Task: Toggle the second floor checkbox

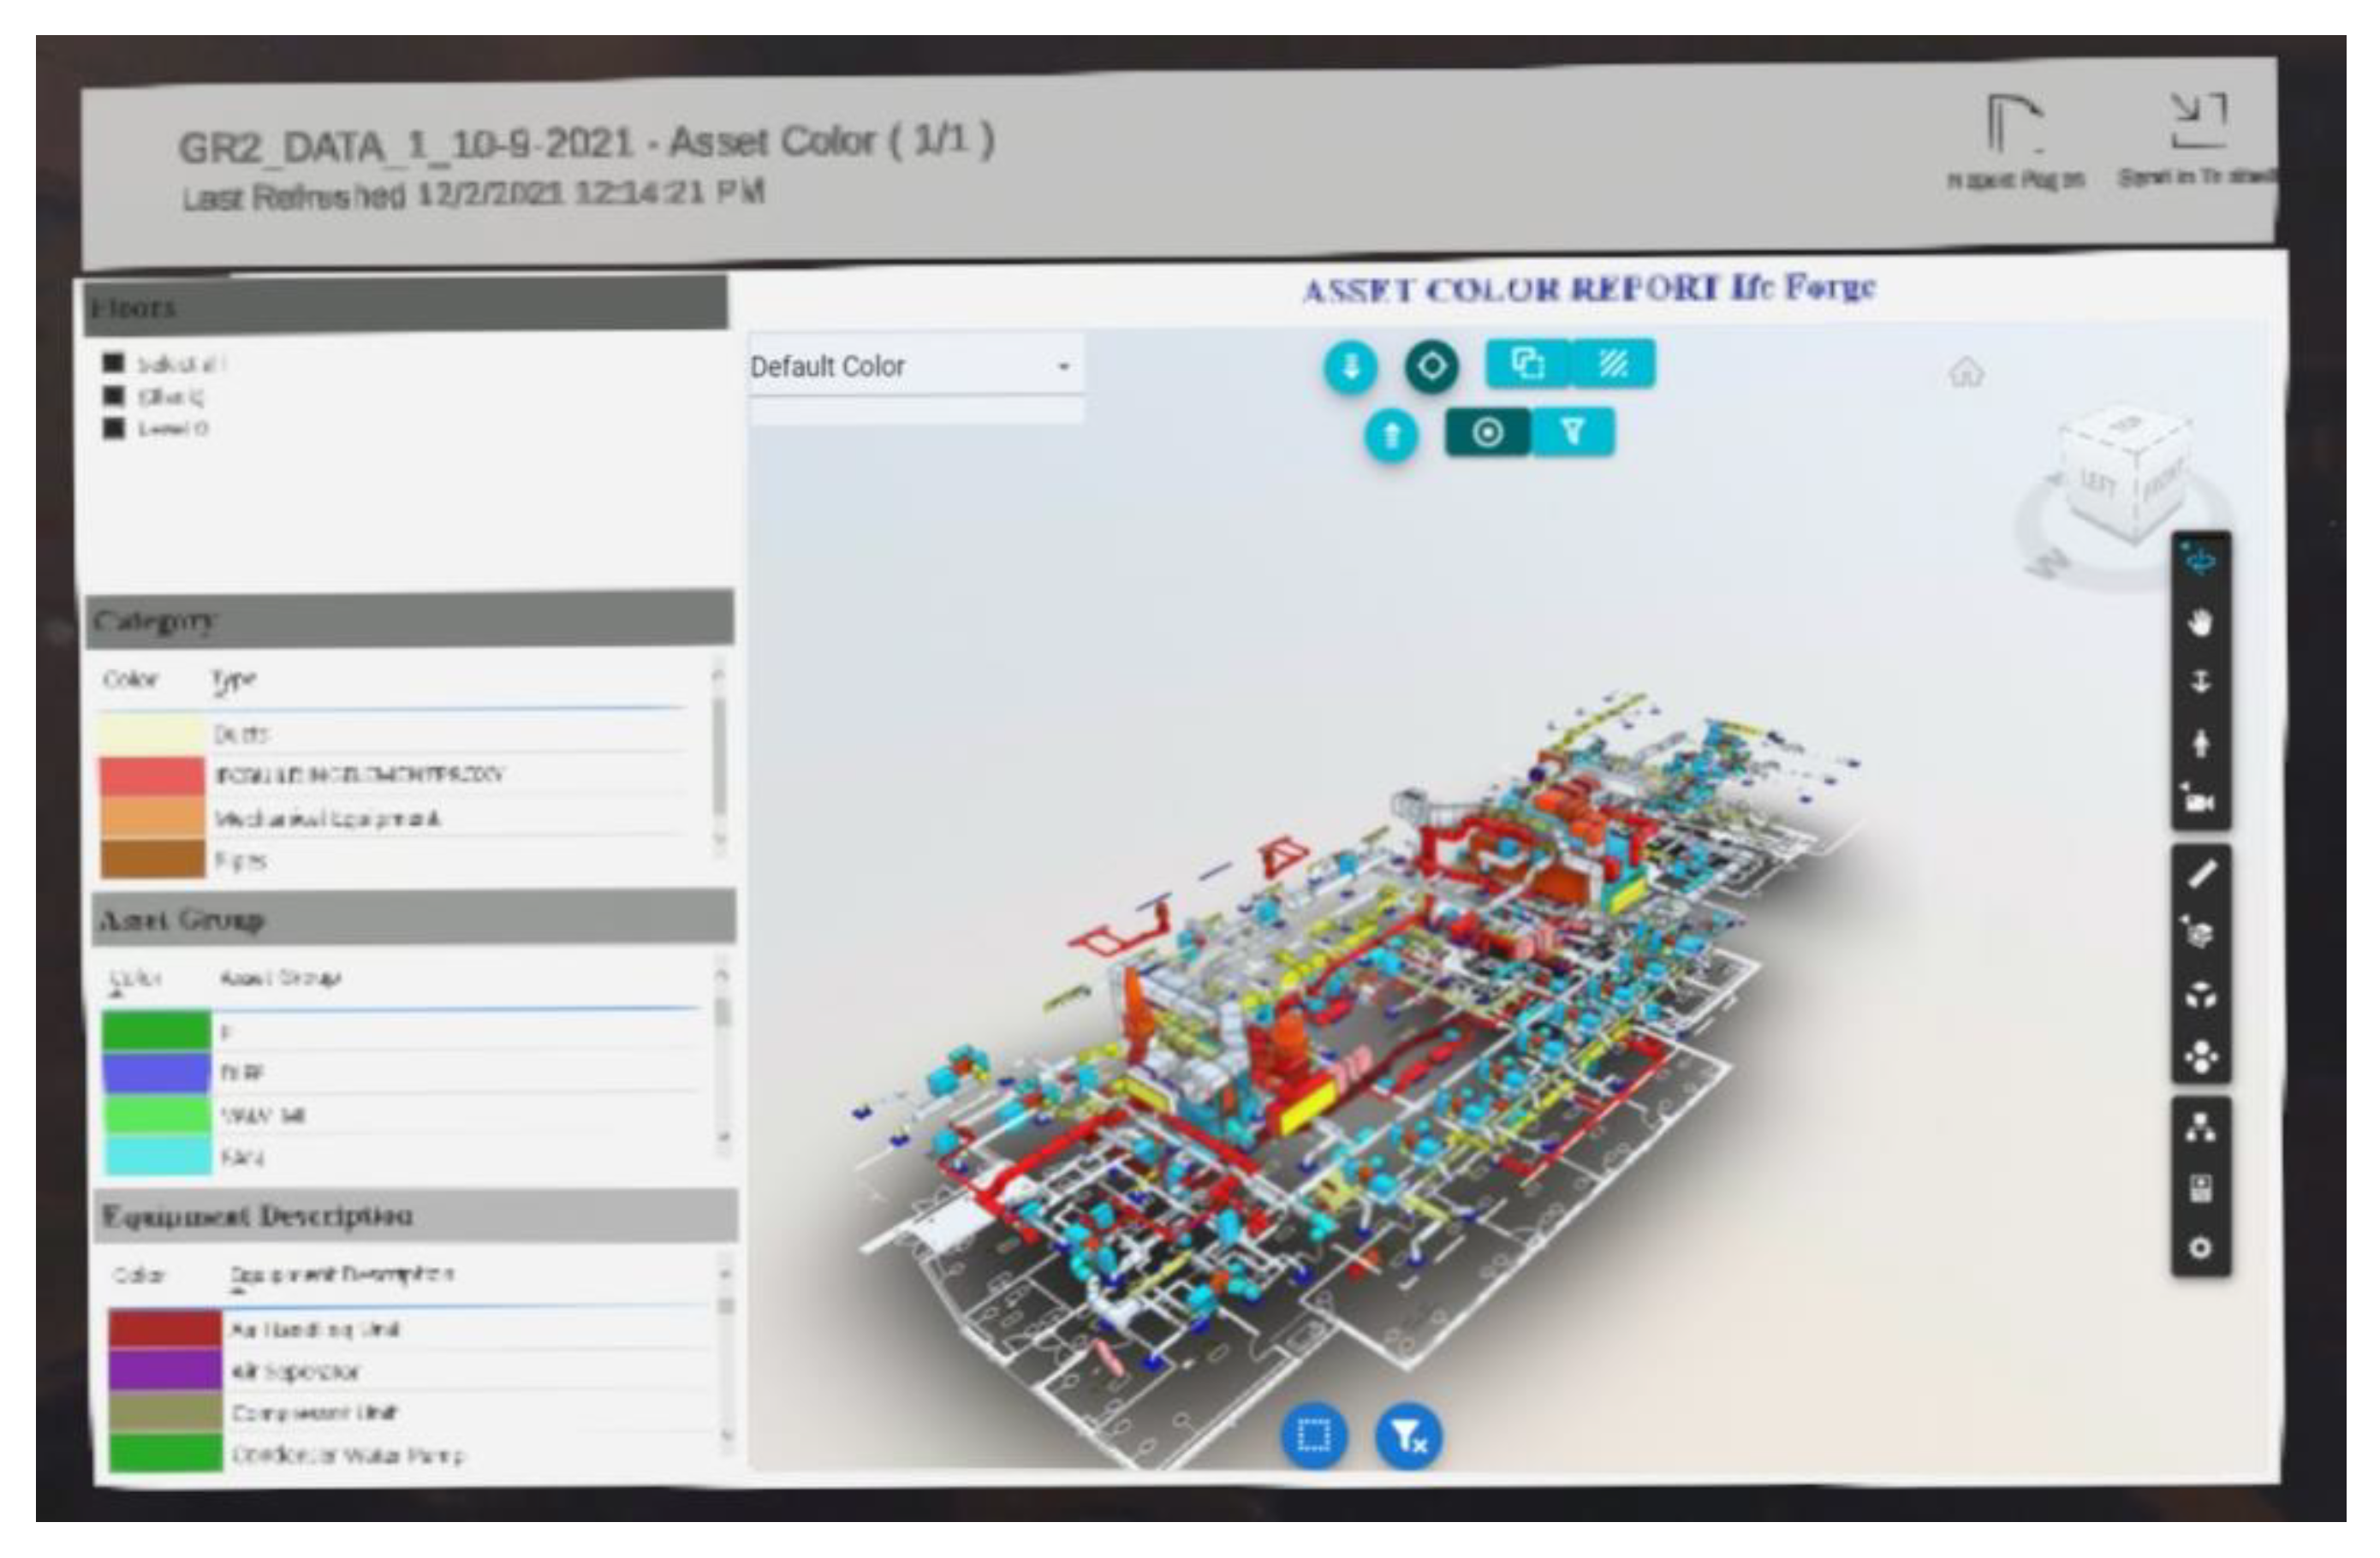Action: 114,396
